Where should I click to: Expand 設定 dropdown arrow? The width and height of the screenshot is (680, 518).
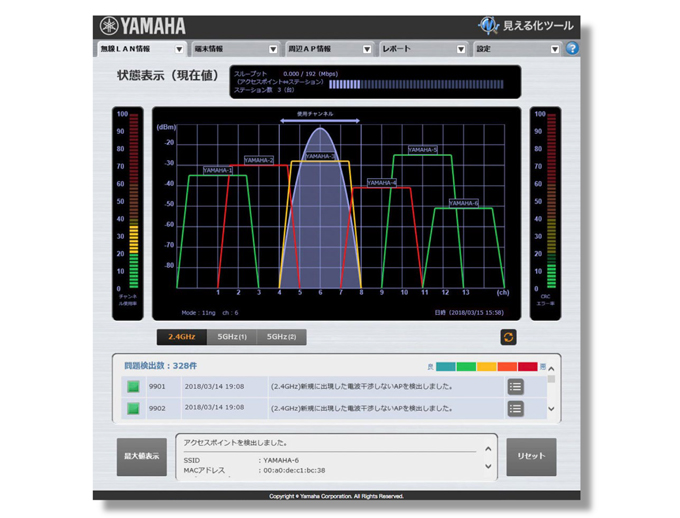(x=555, y=49)
